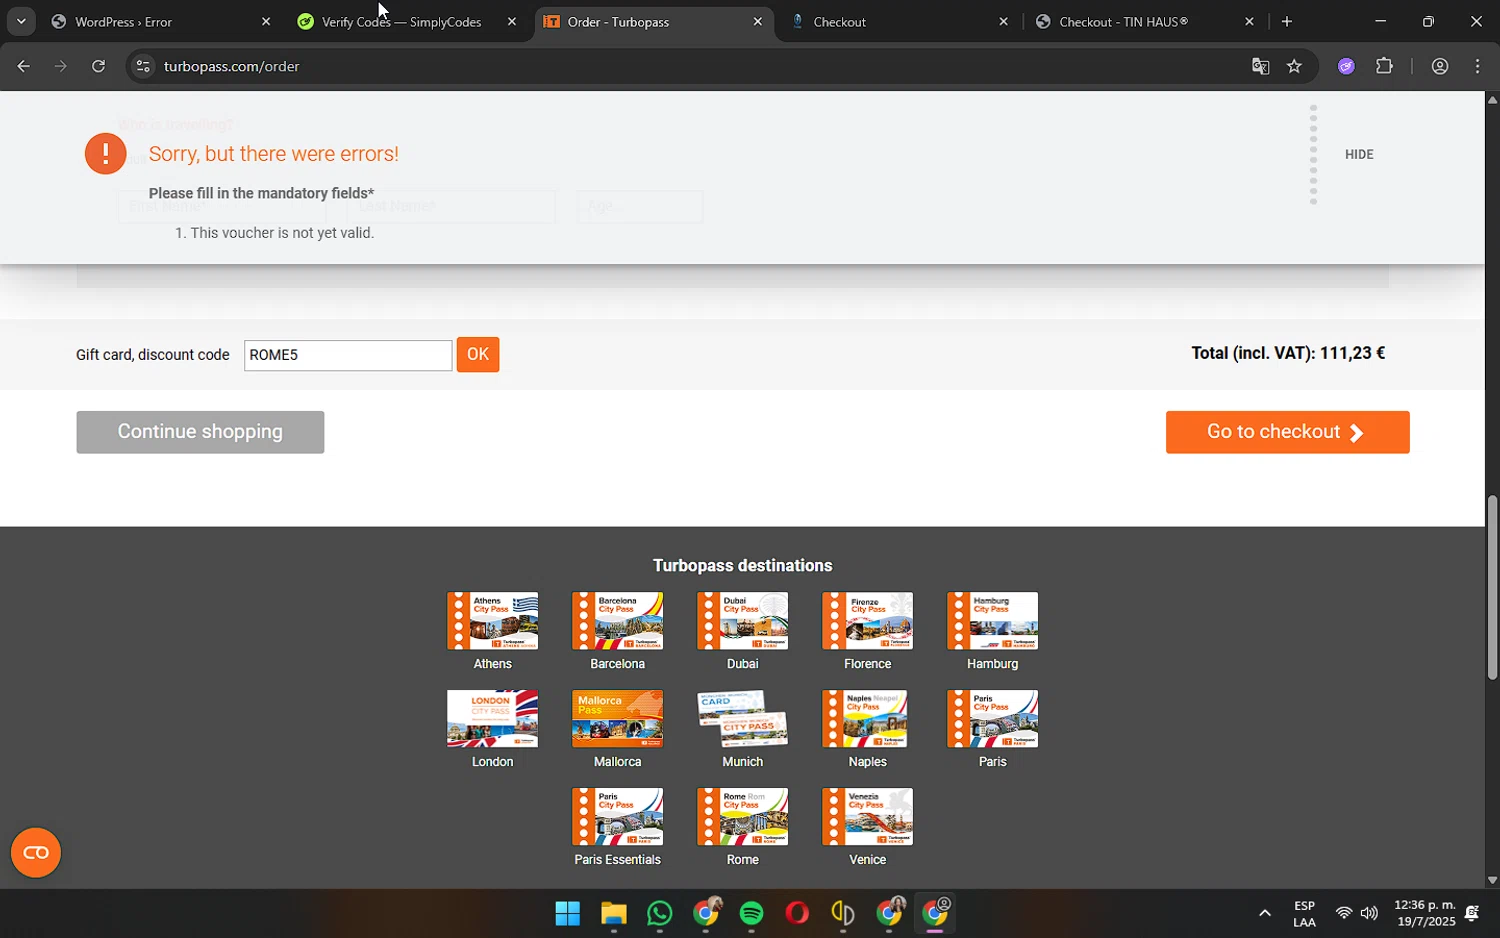The width and height of the screenshot is (1500, 938).
Task: Reload the current page
Action: click(98, 66)
